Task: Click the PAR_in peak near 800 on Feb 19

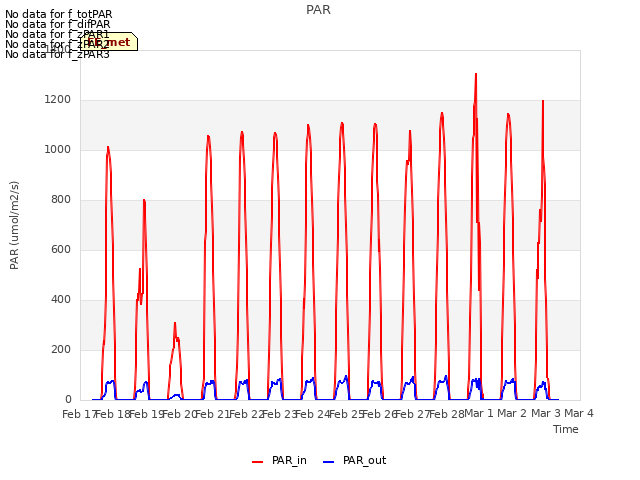Action: (x=144, y=200)
